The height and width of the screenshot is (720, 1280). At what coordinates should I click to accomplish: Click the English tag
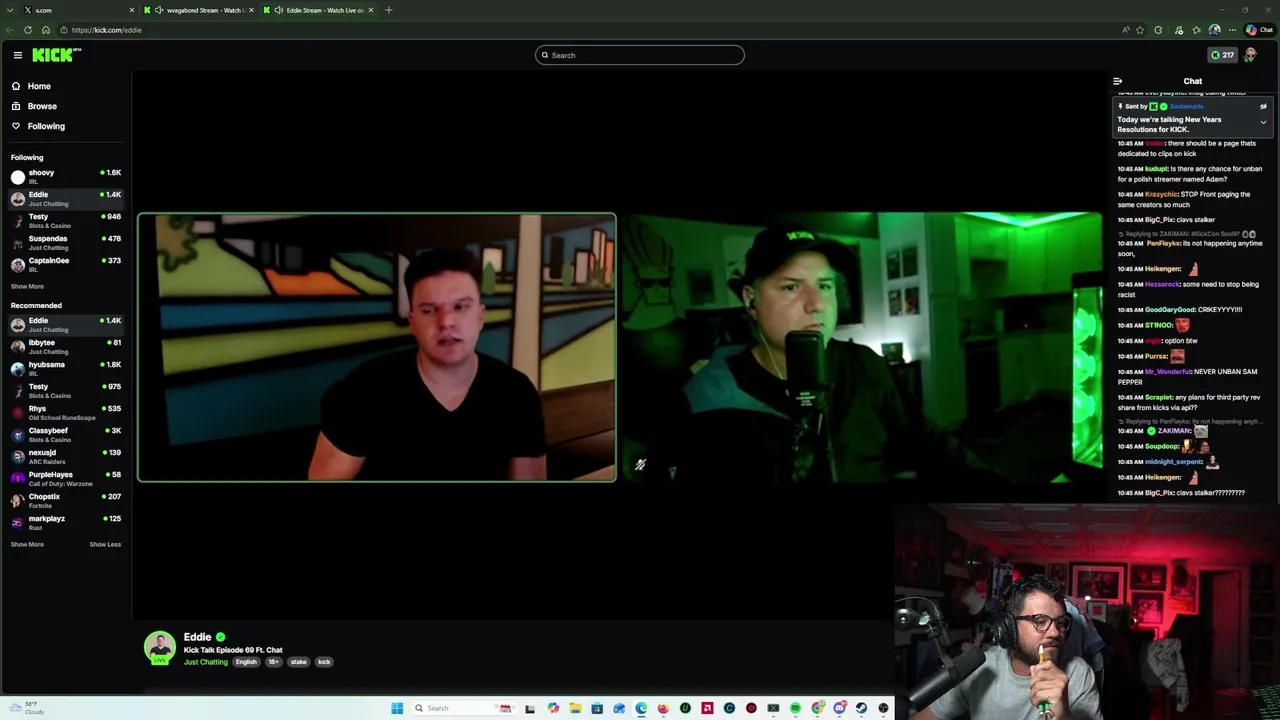[246, 662]
